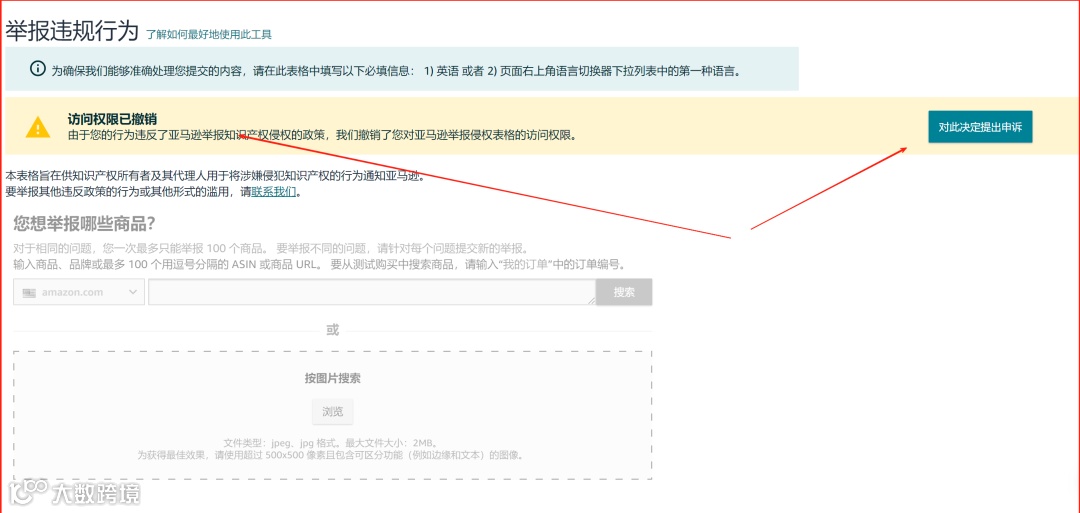
Task: Open the 联系我们 contact link
Action: (x=274, y=191)
